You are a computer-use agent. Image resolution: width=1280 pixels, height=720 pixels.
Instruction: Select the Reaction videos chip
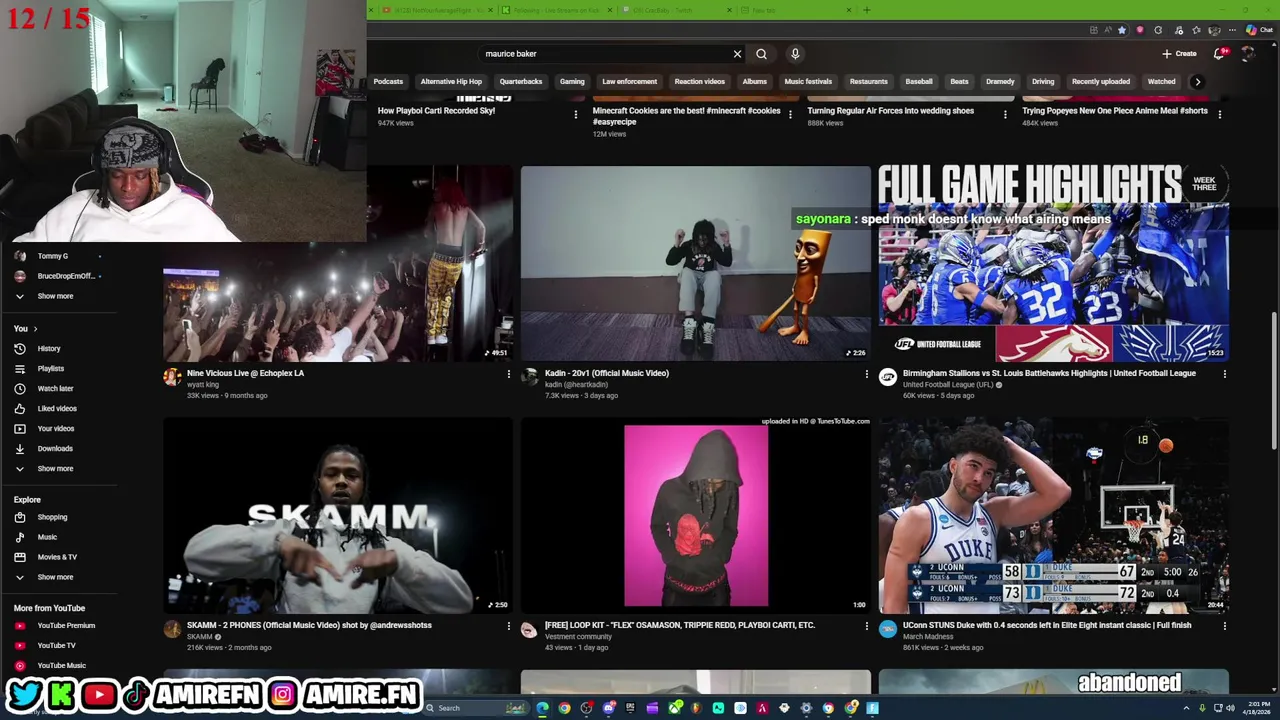(x=700, y=82)
